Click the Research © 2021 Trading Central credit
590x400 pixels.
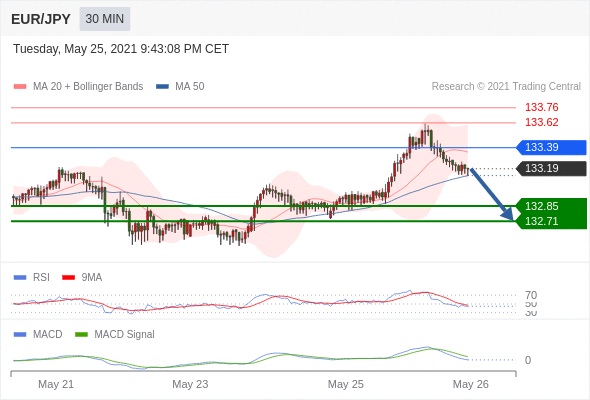506,87
